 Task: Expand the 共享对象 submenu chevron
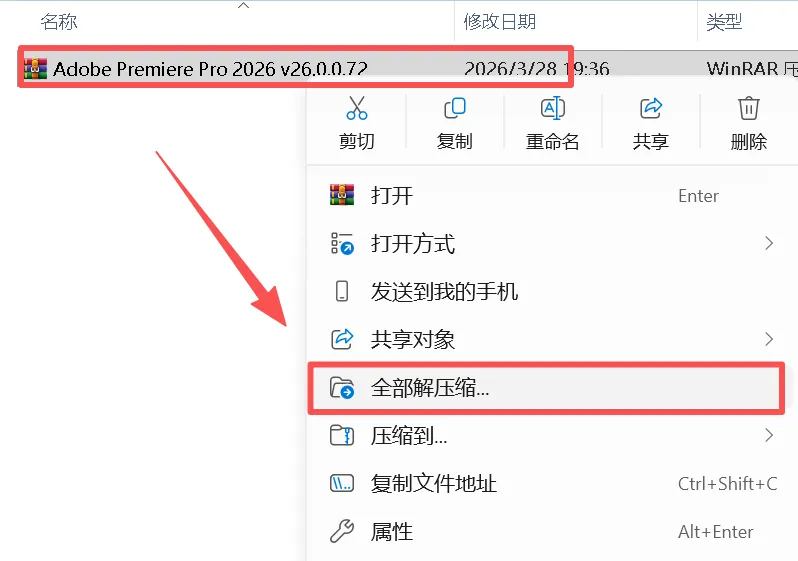tap(769, 339)
